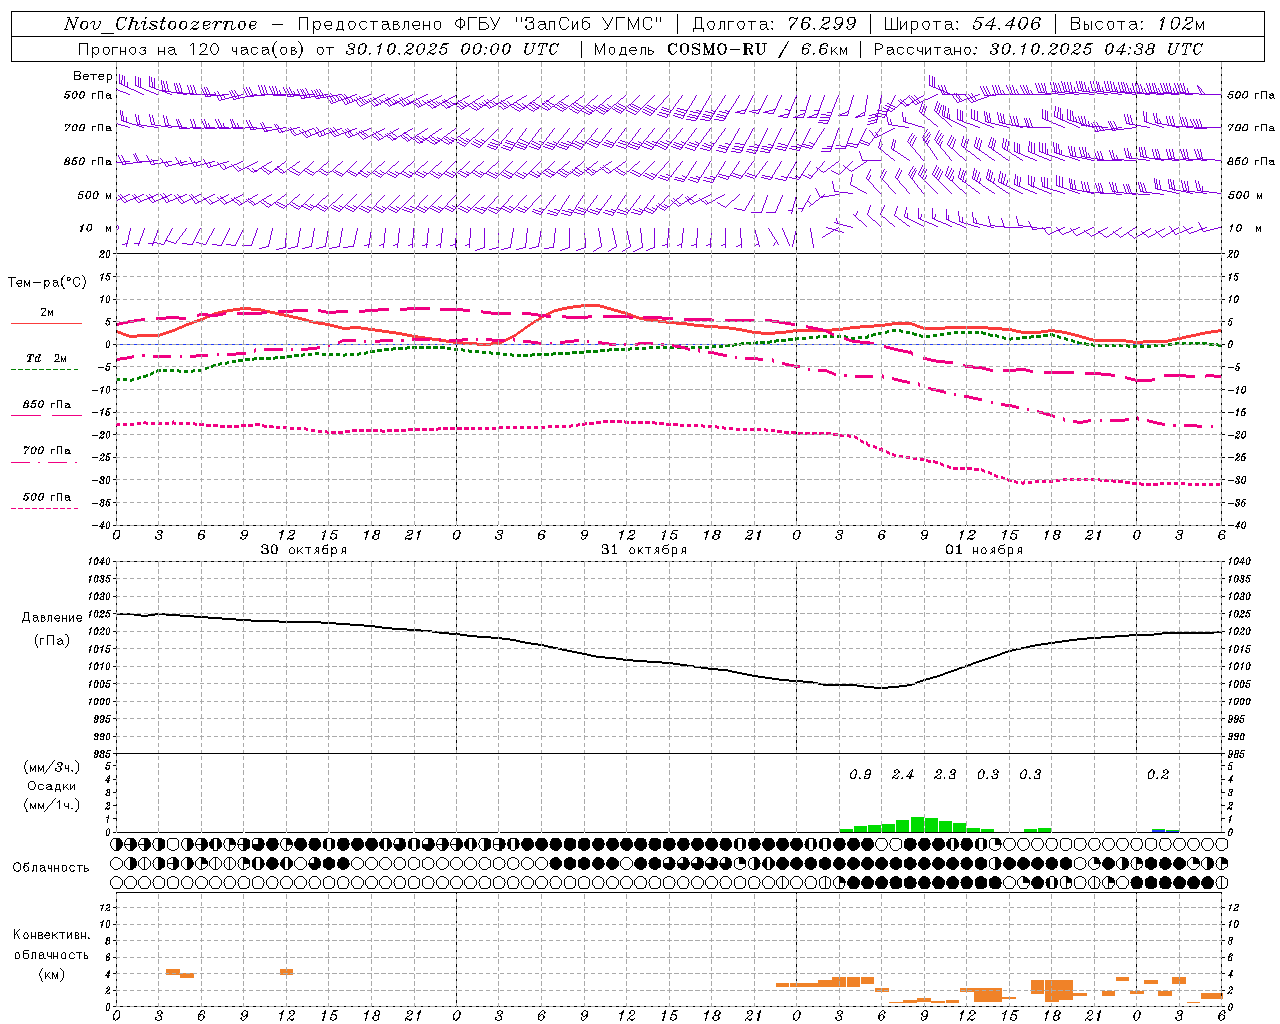This screenshot has width=1280, height=1024.
Task: Click Рассчитано: 30.10.2025 04:38 UTC timestamp
Action: click(x=1038, y=49)
